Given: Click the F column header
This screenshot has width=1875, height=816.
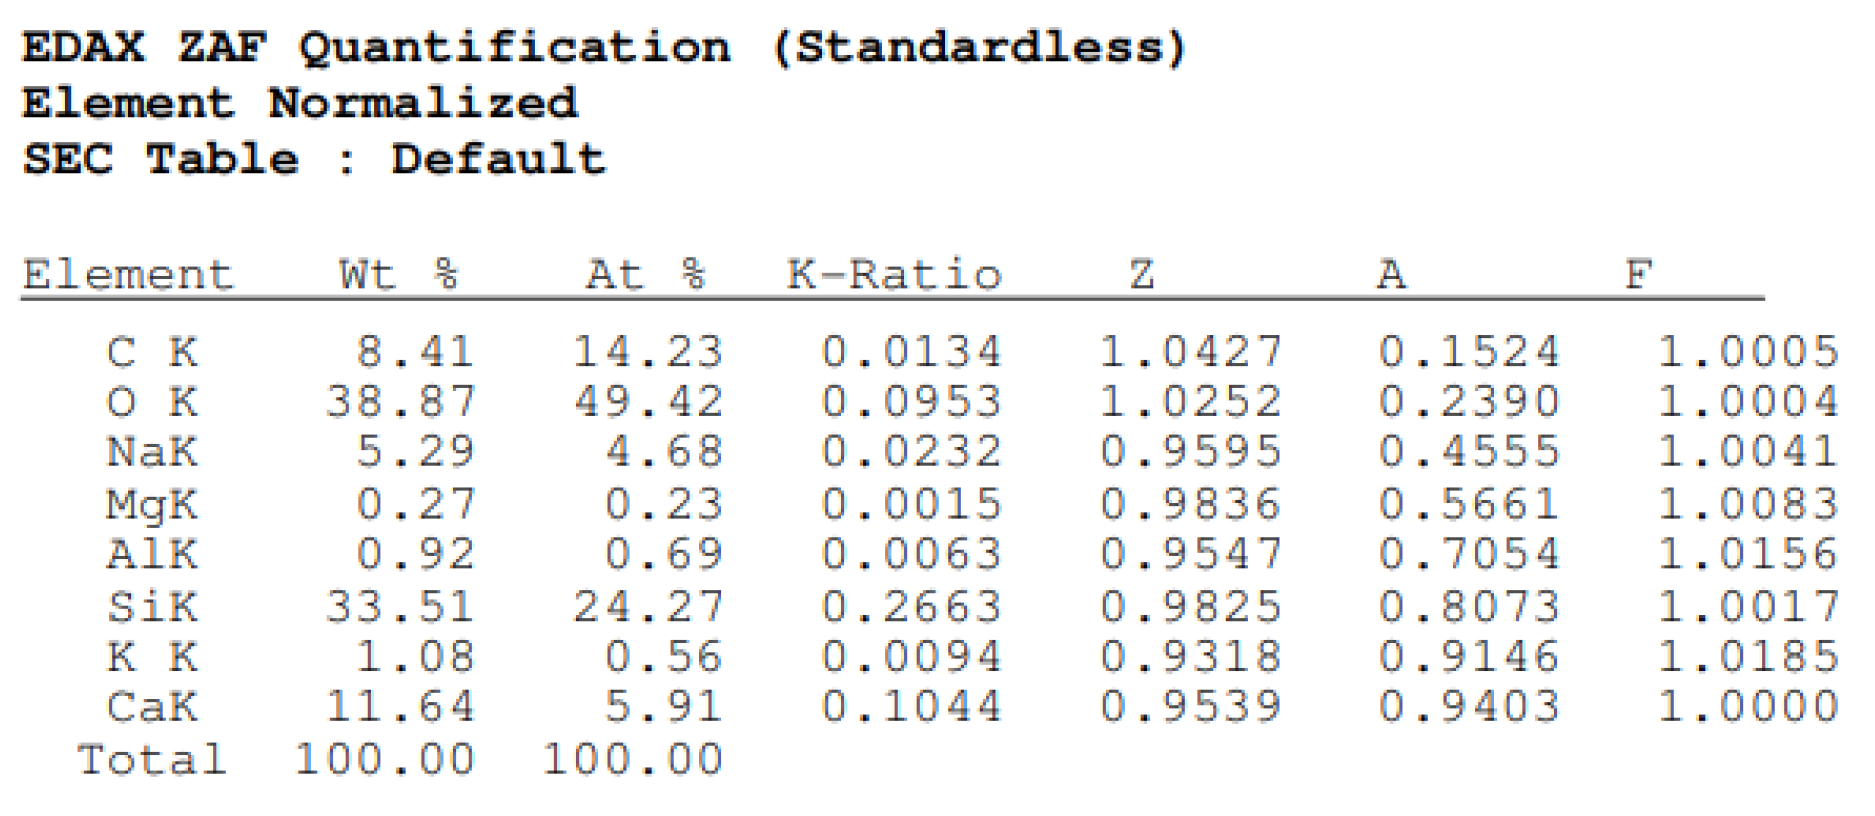Looking at the screenshot, I should pyautogui.click(x=1639, y=274).
